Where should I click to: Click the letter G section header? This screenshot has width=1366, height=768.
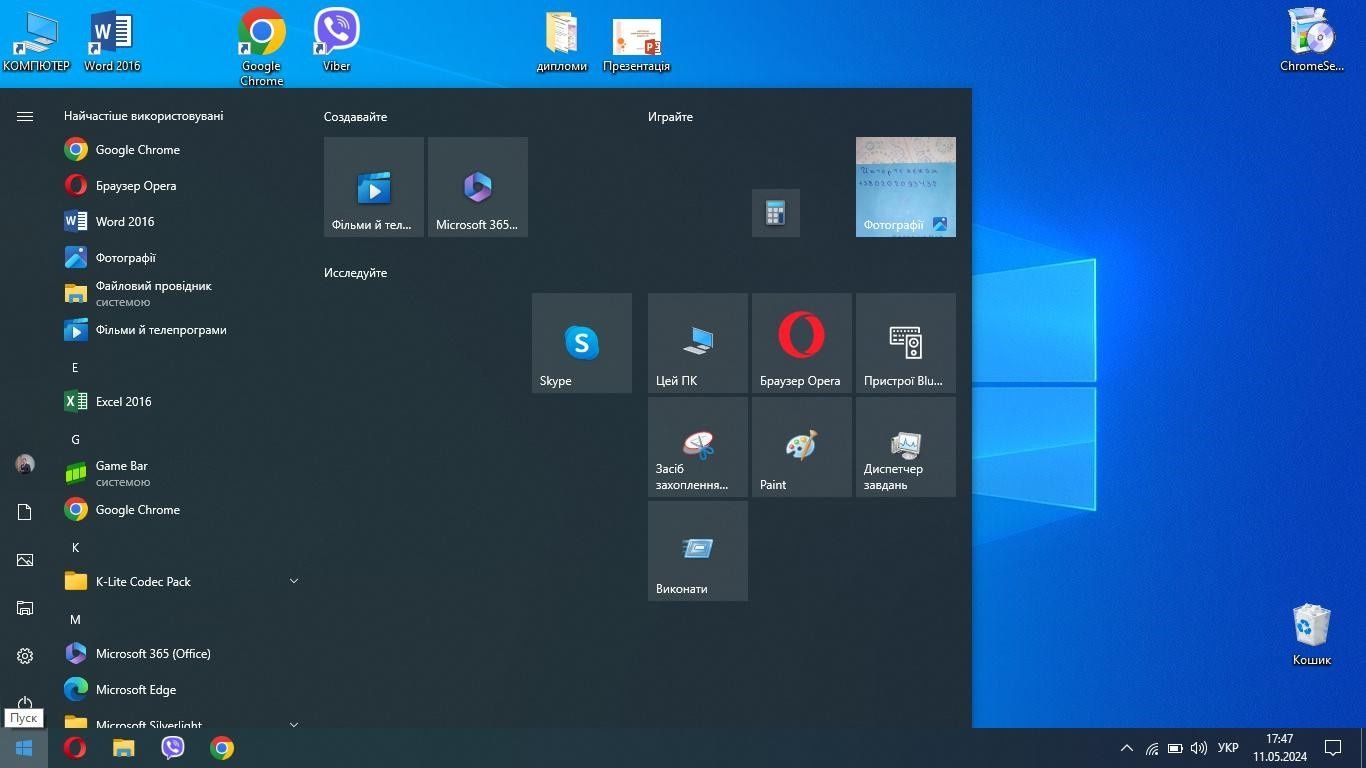(x=75, y=440)
